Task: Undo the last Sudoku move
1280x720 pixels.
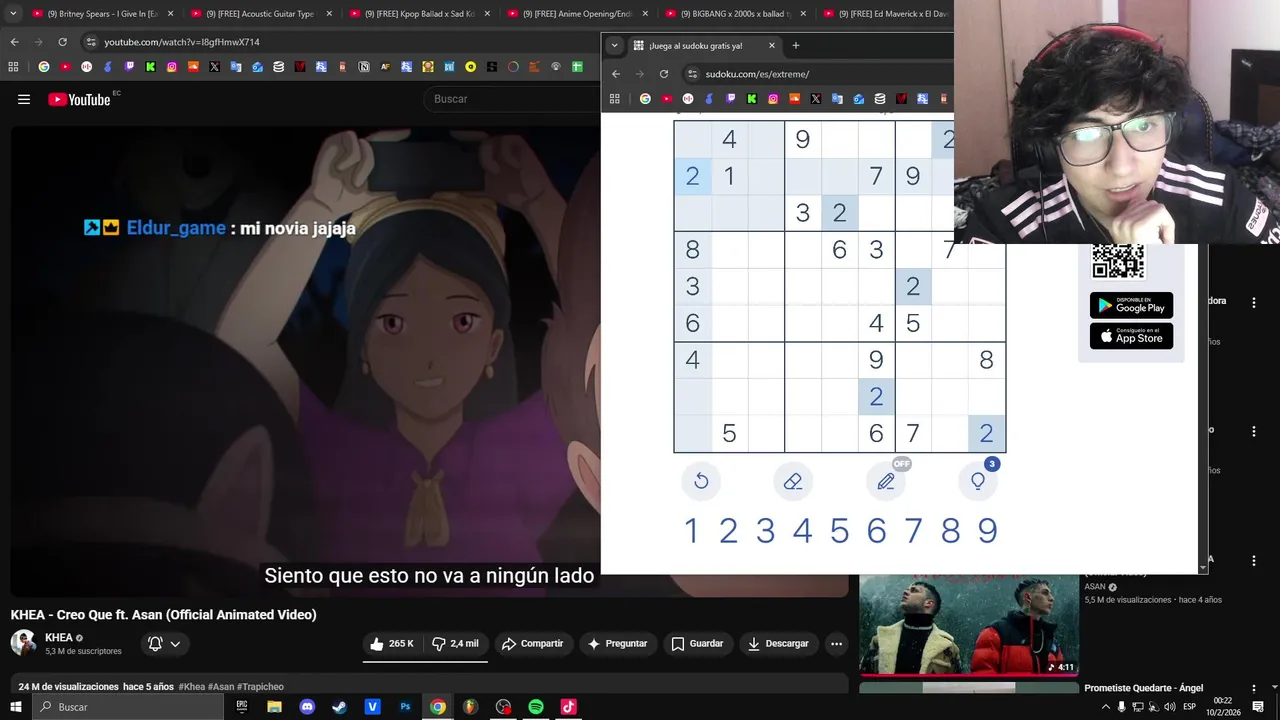Action: pos(701,482)
